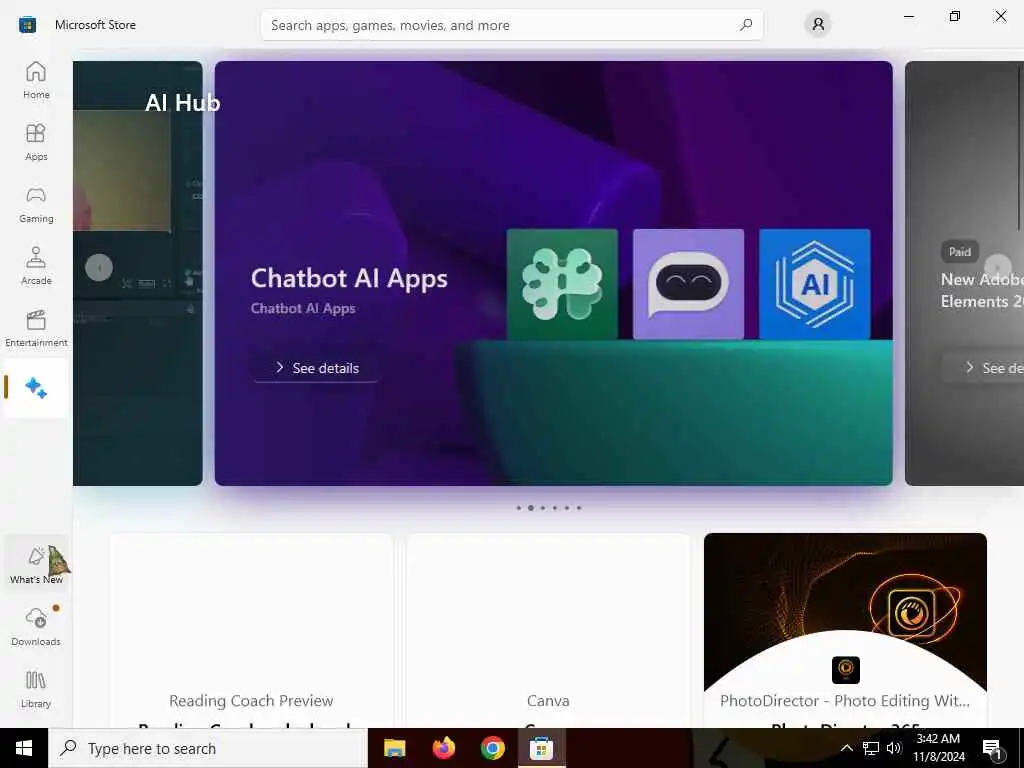Select the third carousel page dot
The width and height of the screenshot is (1024, 768).
click(x=543, y=507)
